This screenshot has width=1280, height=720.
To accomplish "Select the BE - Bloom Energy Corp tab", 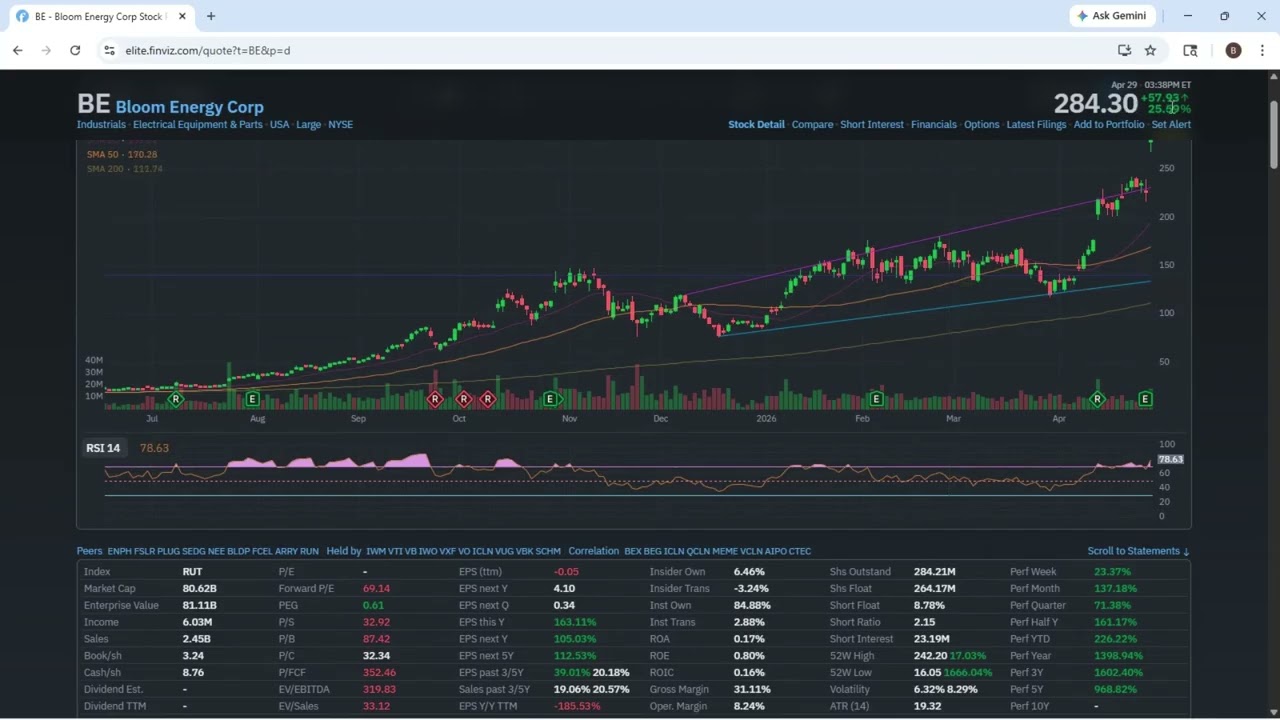I will (x=100, y=16).
